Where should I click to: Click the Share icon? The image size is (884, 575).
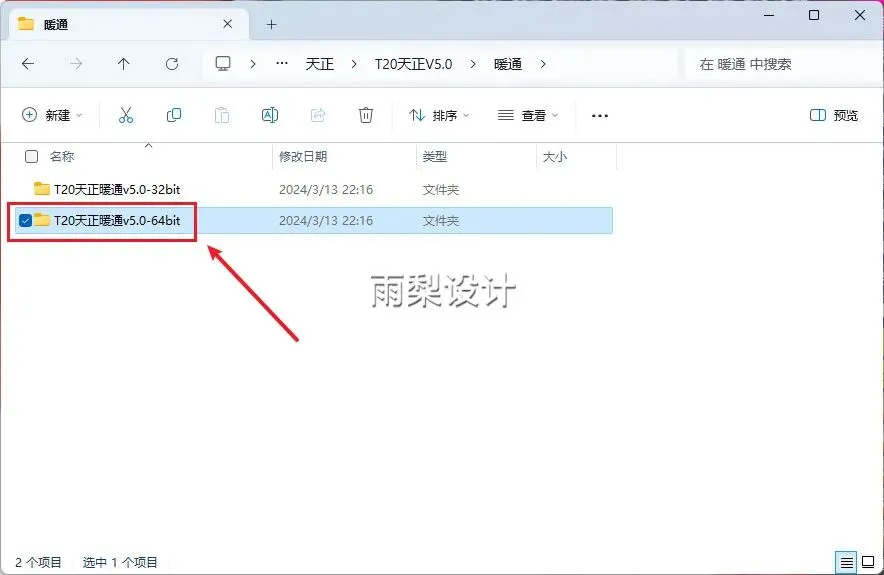tap(318, 115)
